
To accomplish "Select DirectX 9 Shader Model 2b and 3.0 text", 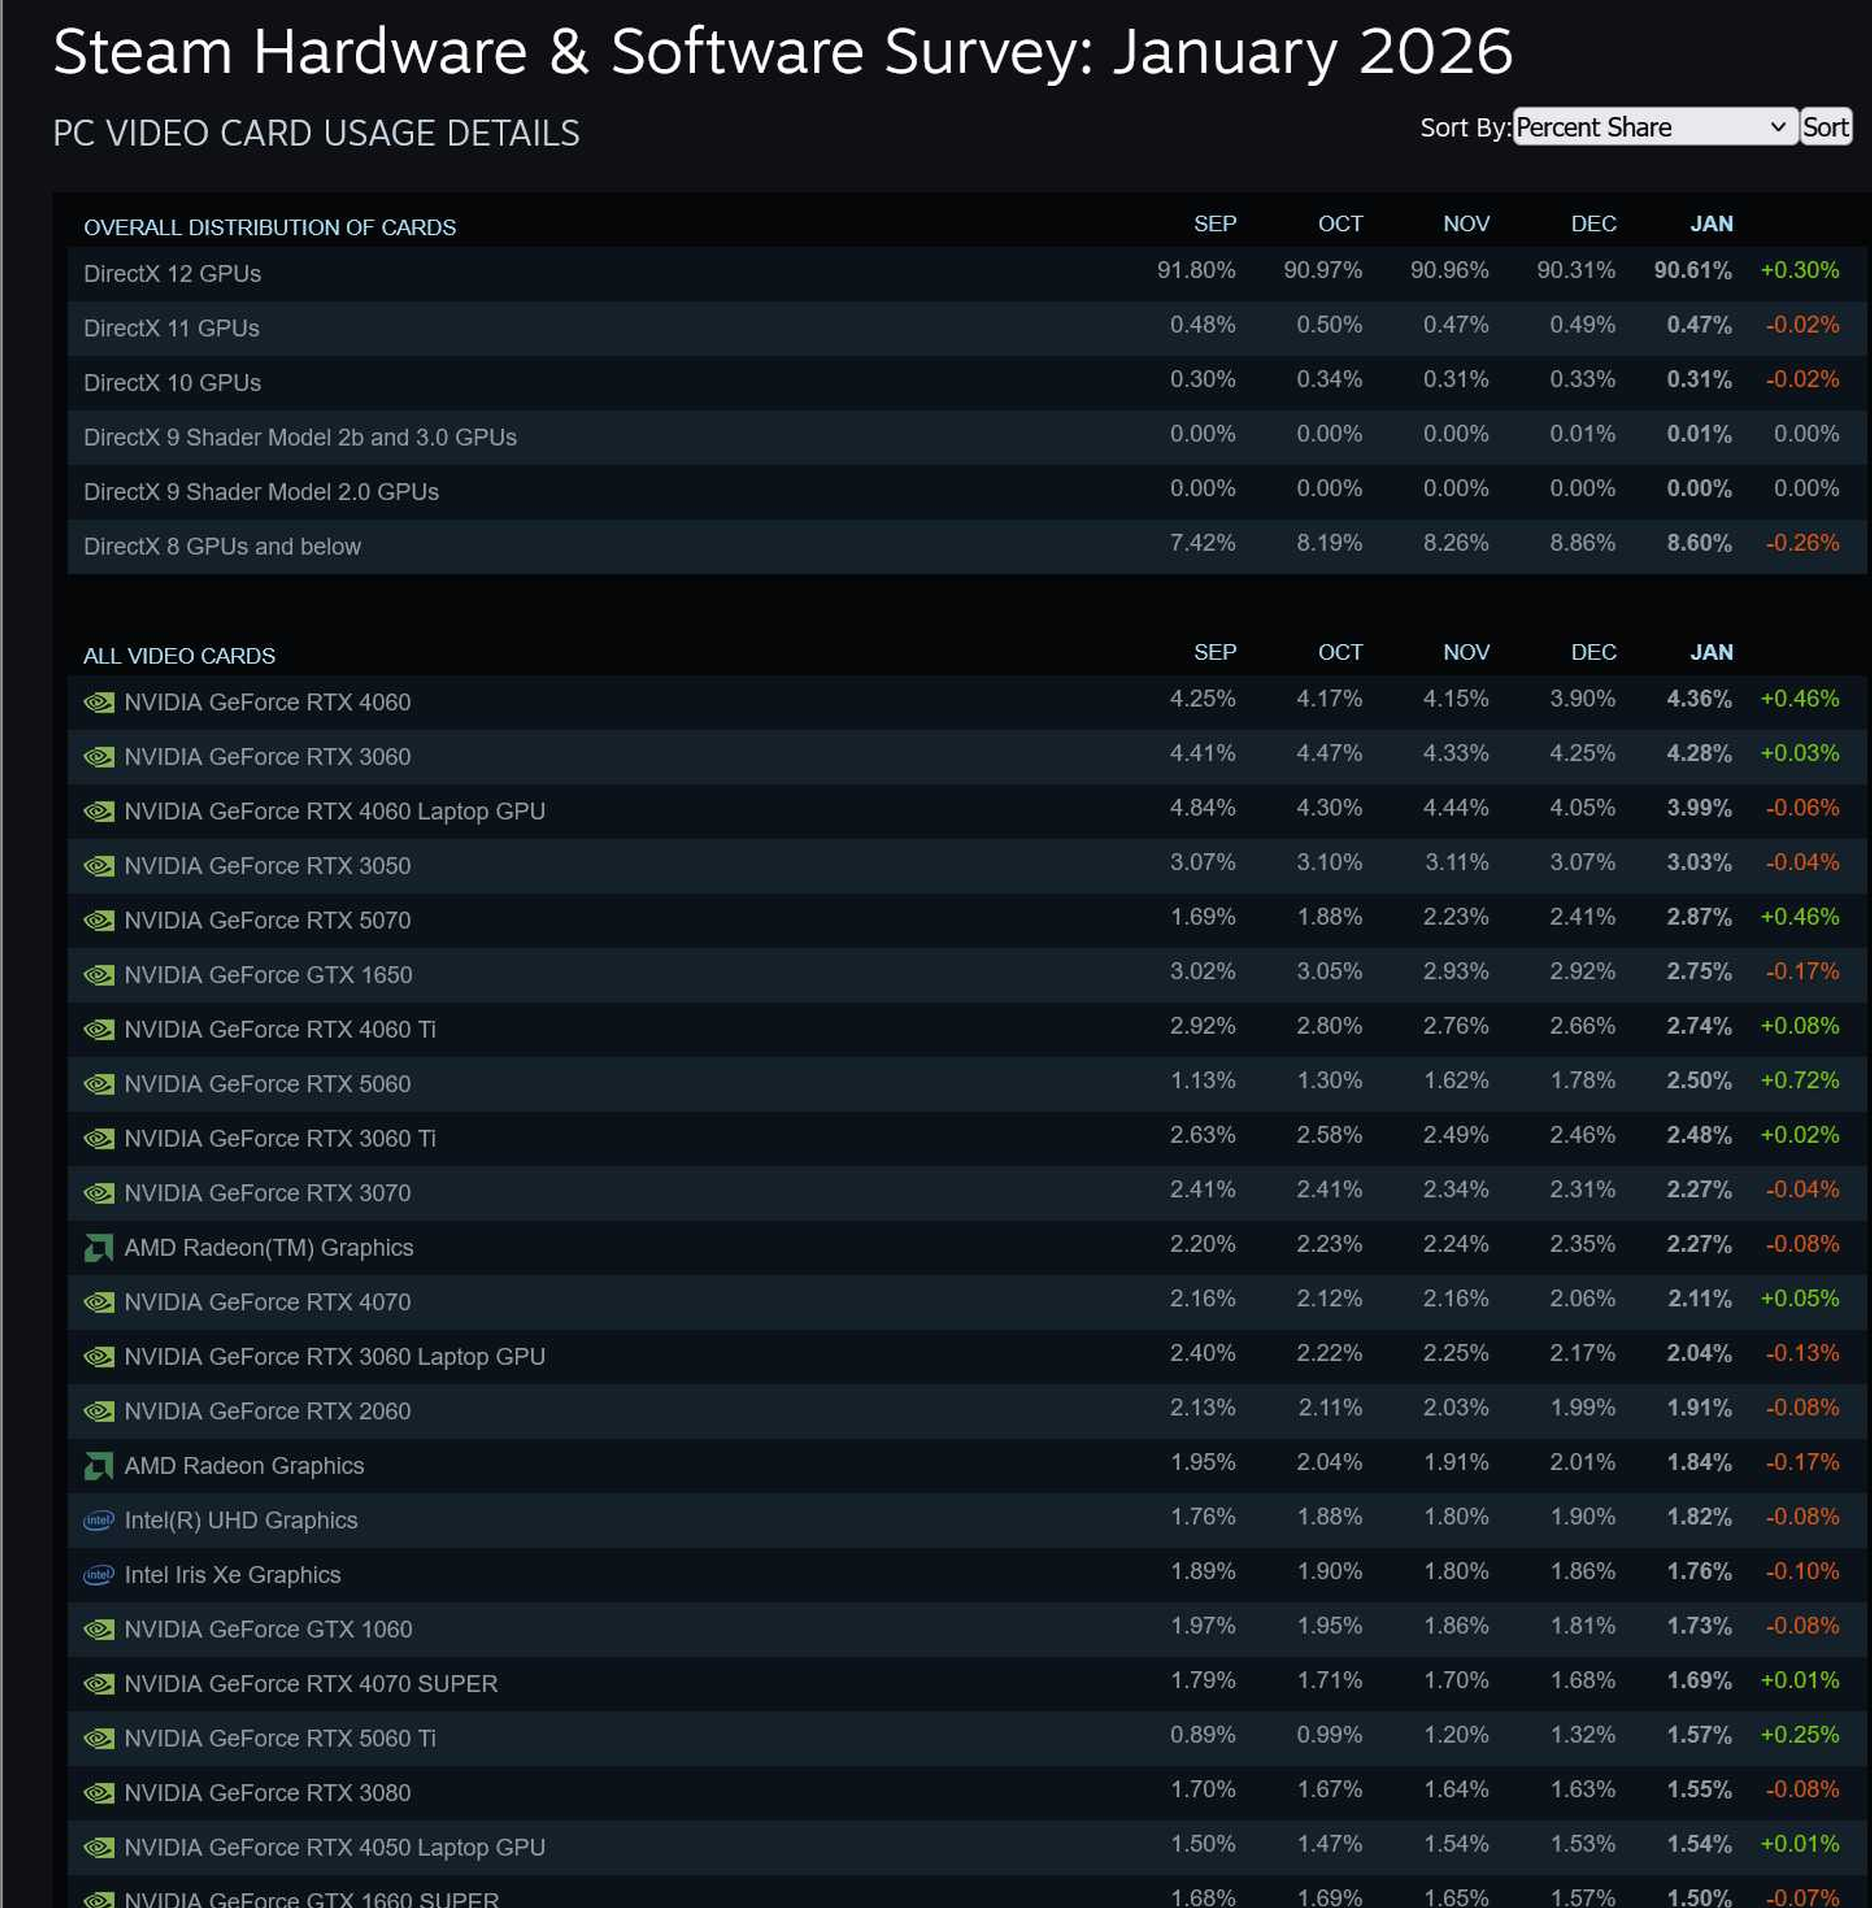I will tap(300, 437).
